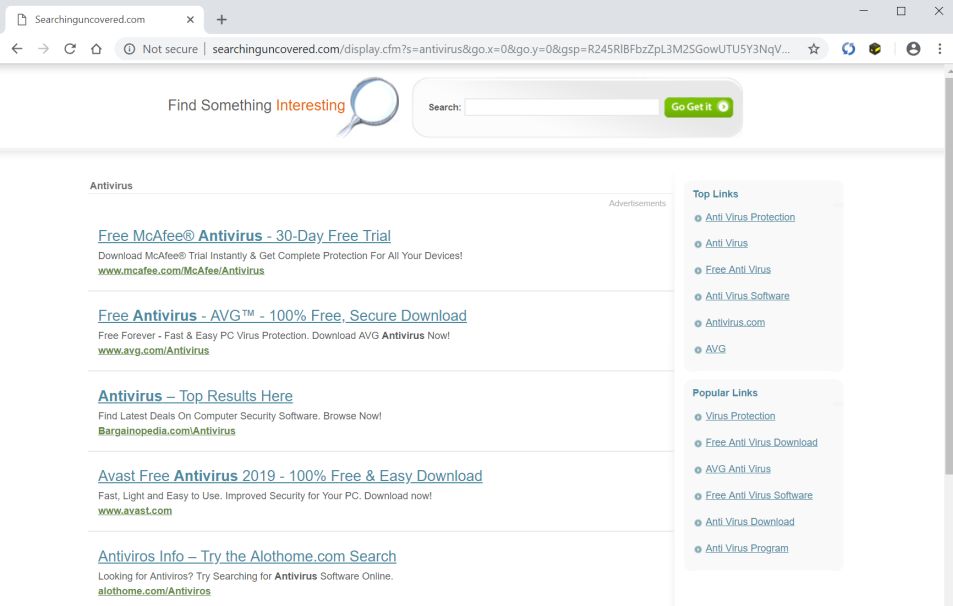
Task: Maximize the browser window
Action: click(x=901, y=11)
